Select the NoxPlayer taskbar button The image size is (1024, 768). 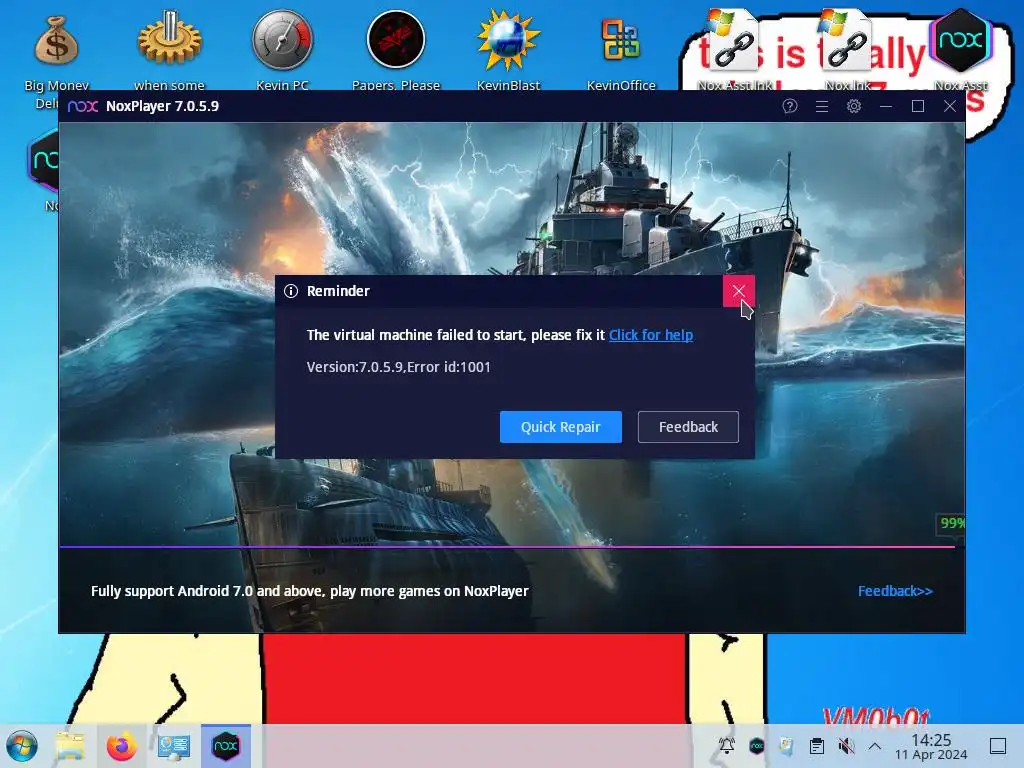(226, 746)
